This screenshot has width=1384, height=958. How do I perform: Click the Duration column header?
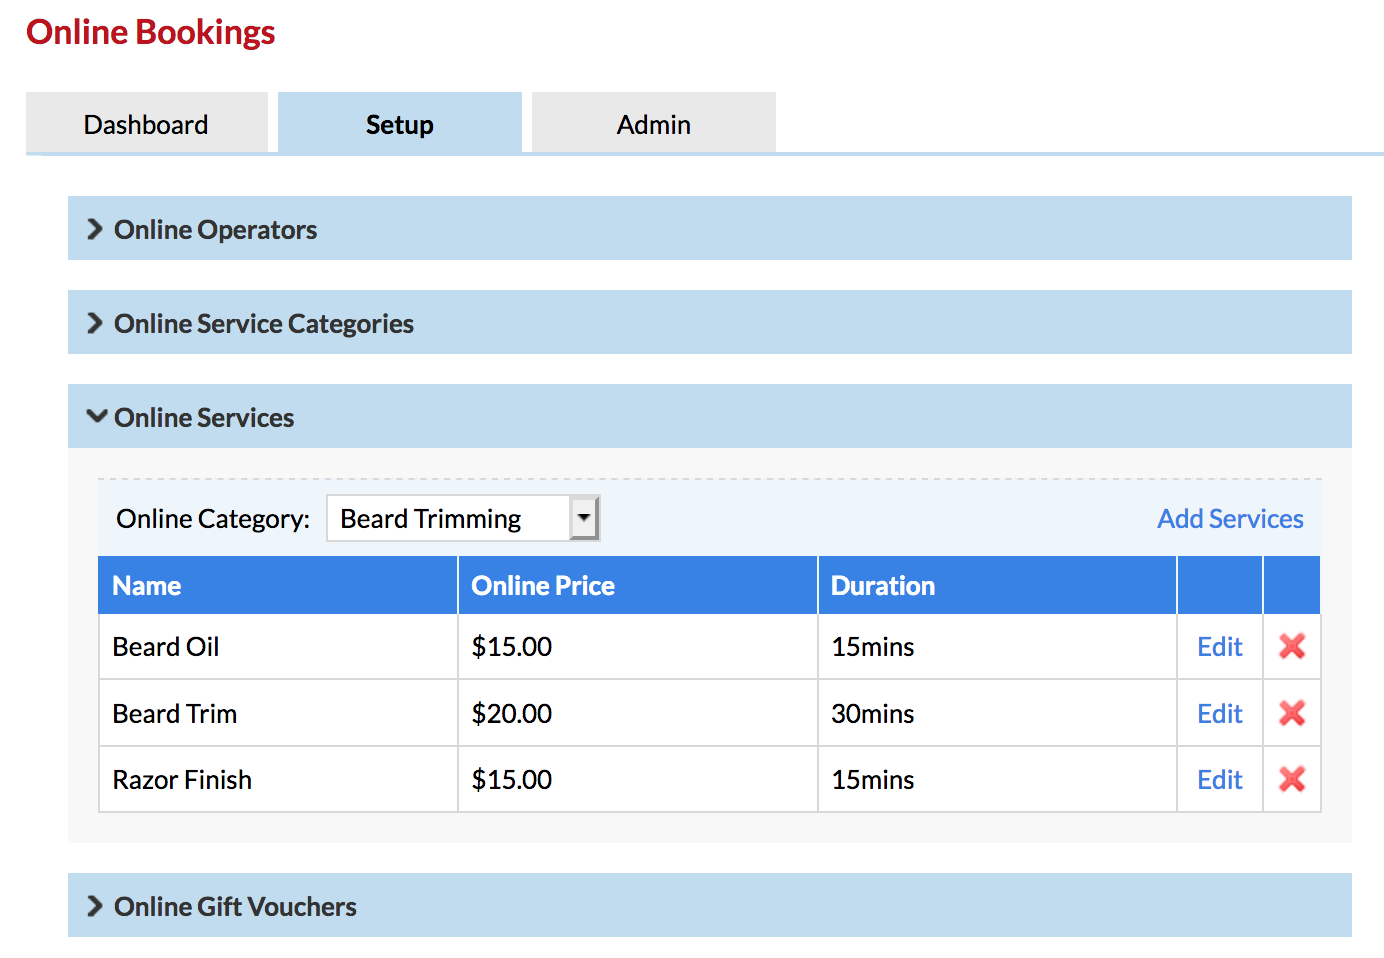pyautogui.click(x=883, y=585)
